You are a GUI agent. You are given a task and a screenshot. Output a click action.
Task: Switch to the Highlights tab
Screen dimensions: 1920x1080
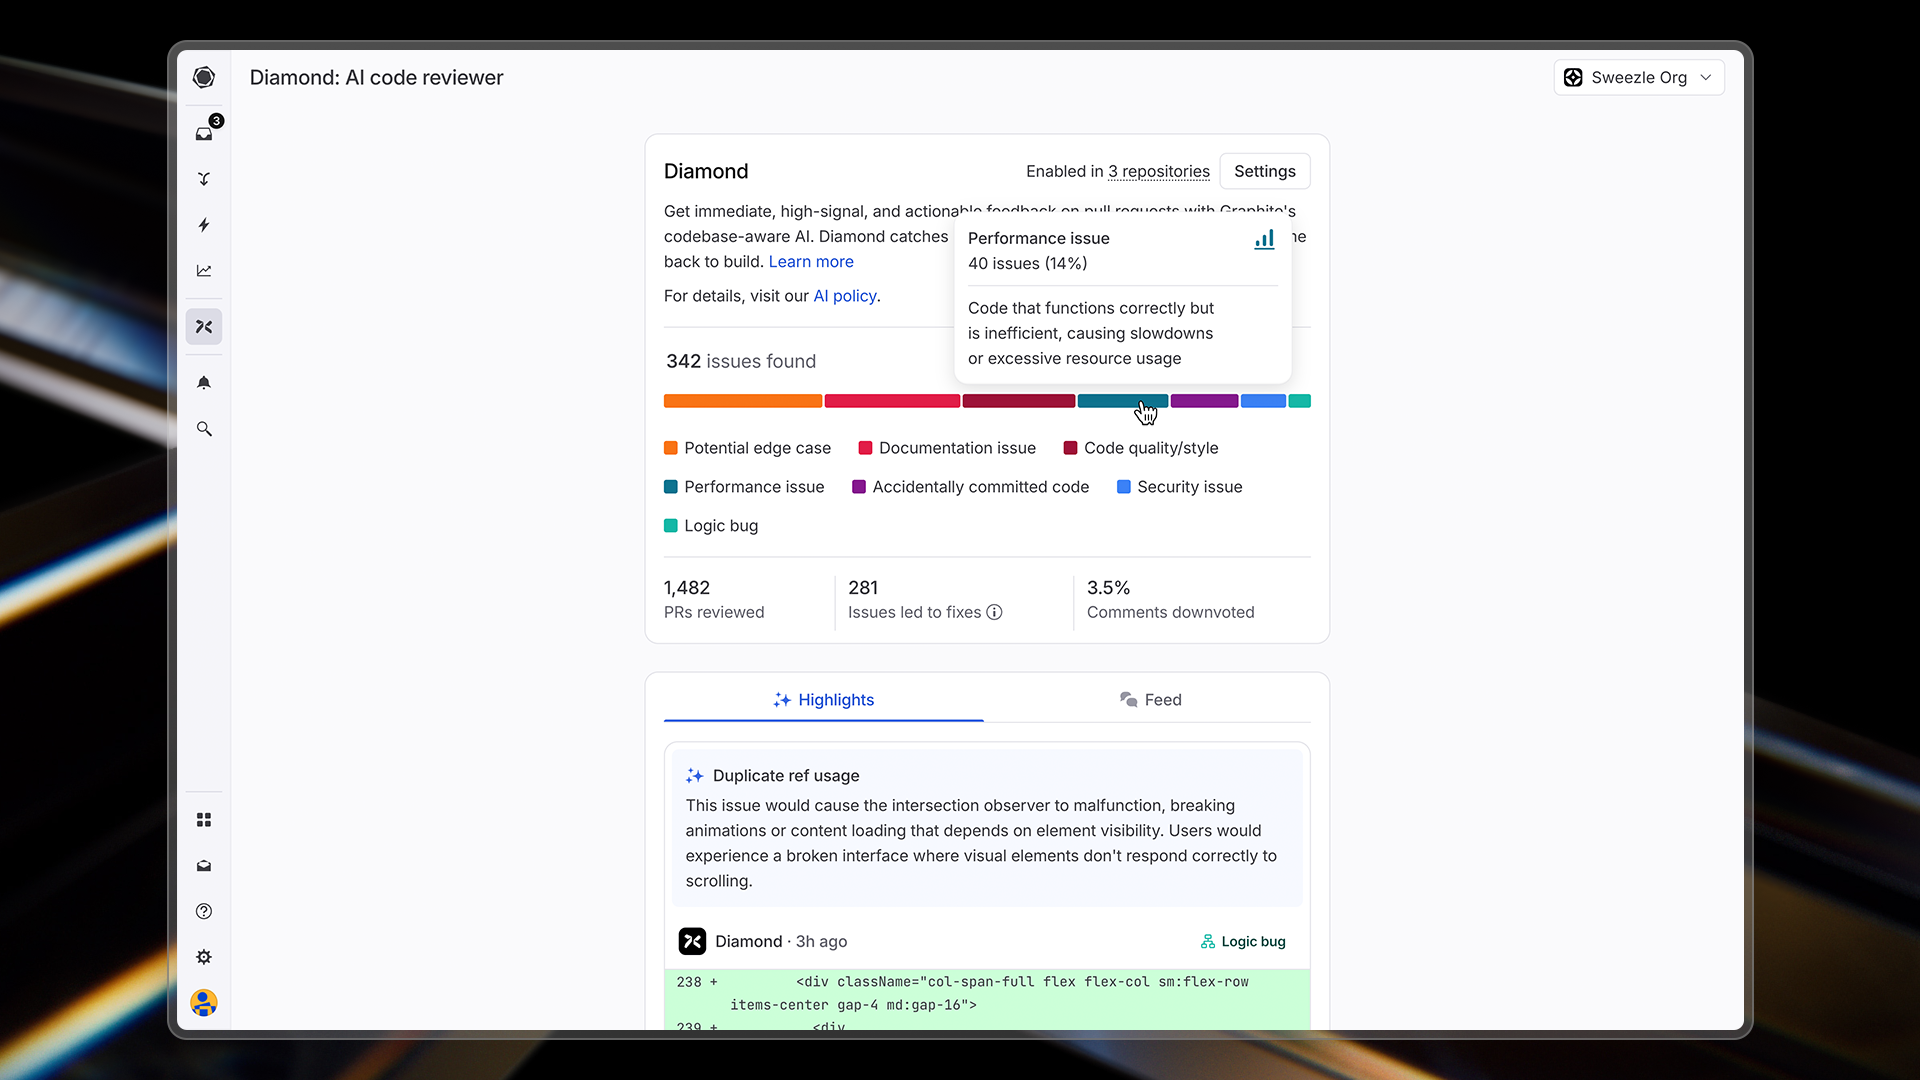click(824, 700)
